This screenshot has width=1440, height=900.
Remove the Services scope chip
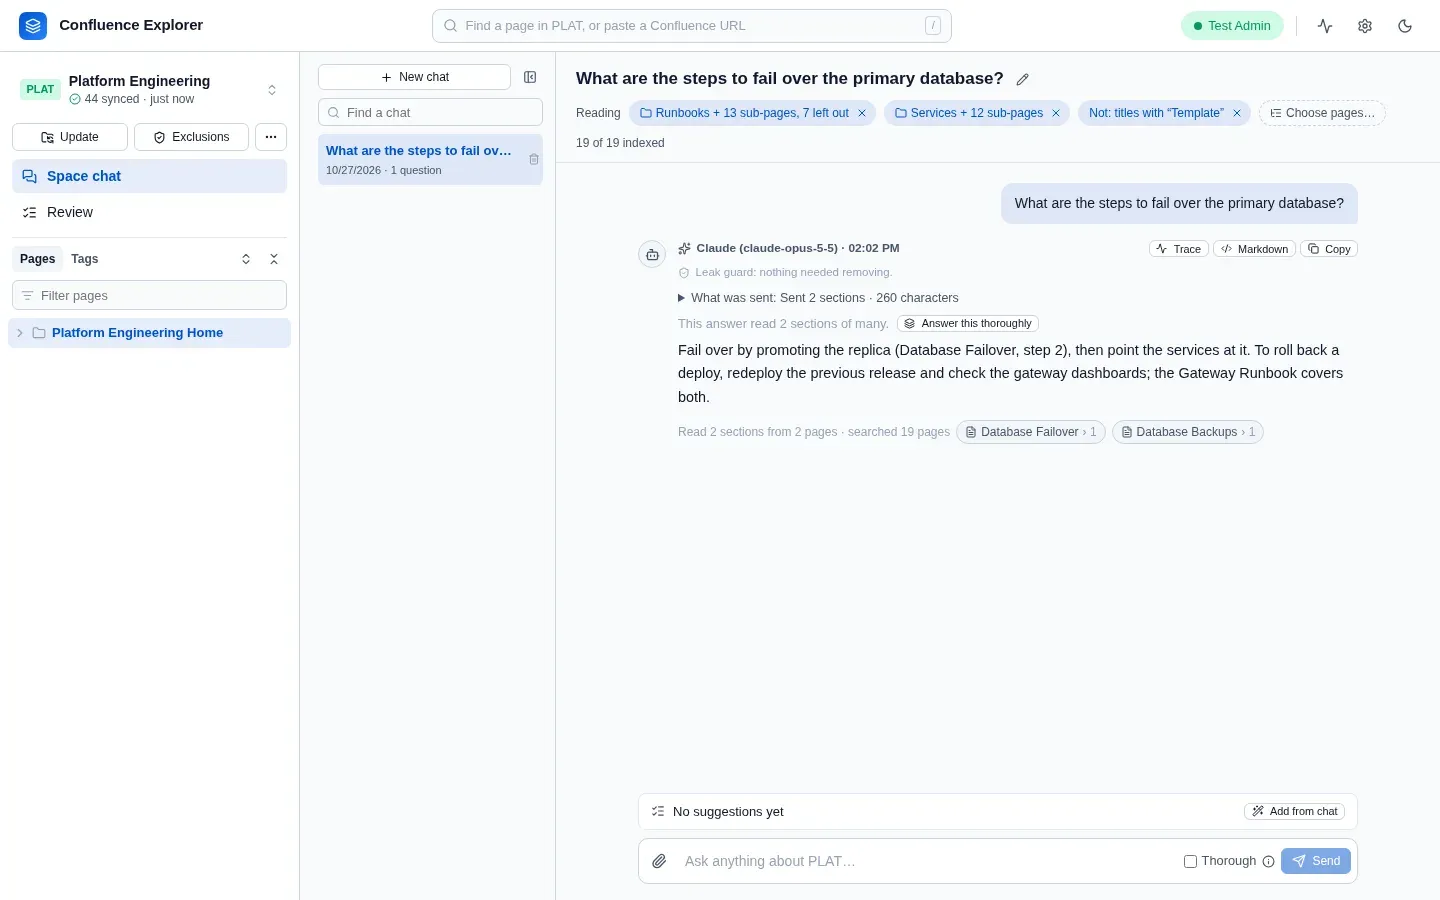pyautogui.click(x=1056, y=113)
